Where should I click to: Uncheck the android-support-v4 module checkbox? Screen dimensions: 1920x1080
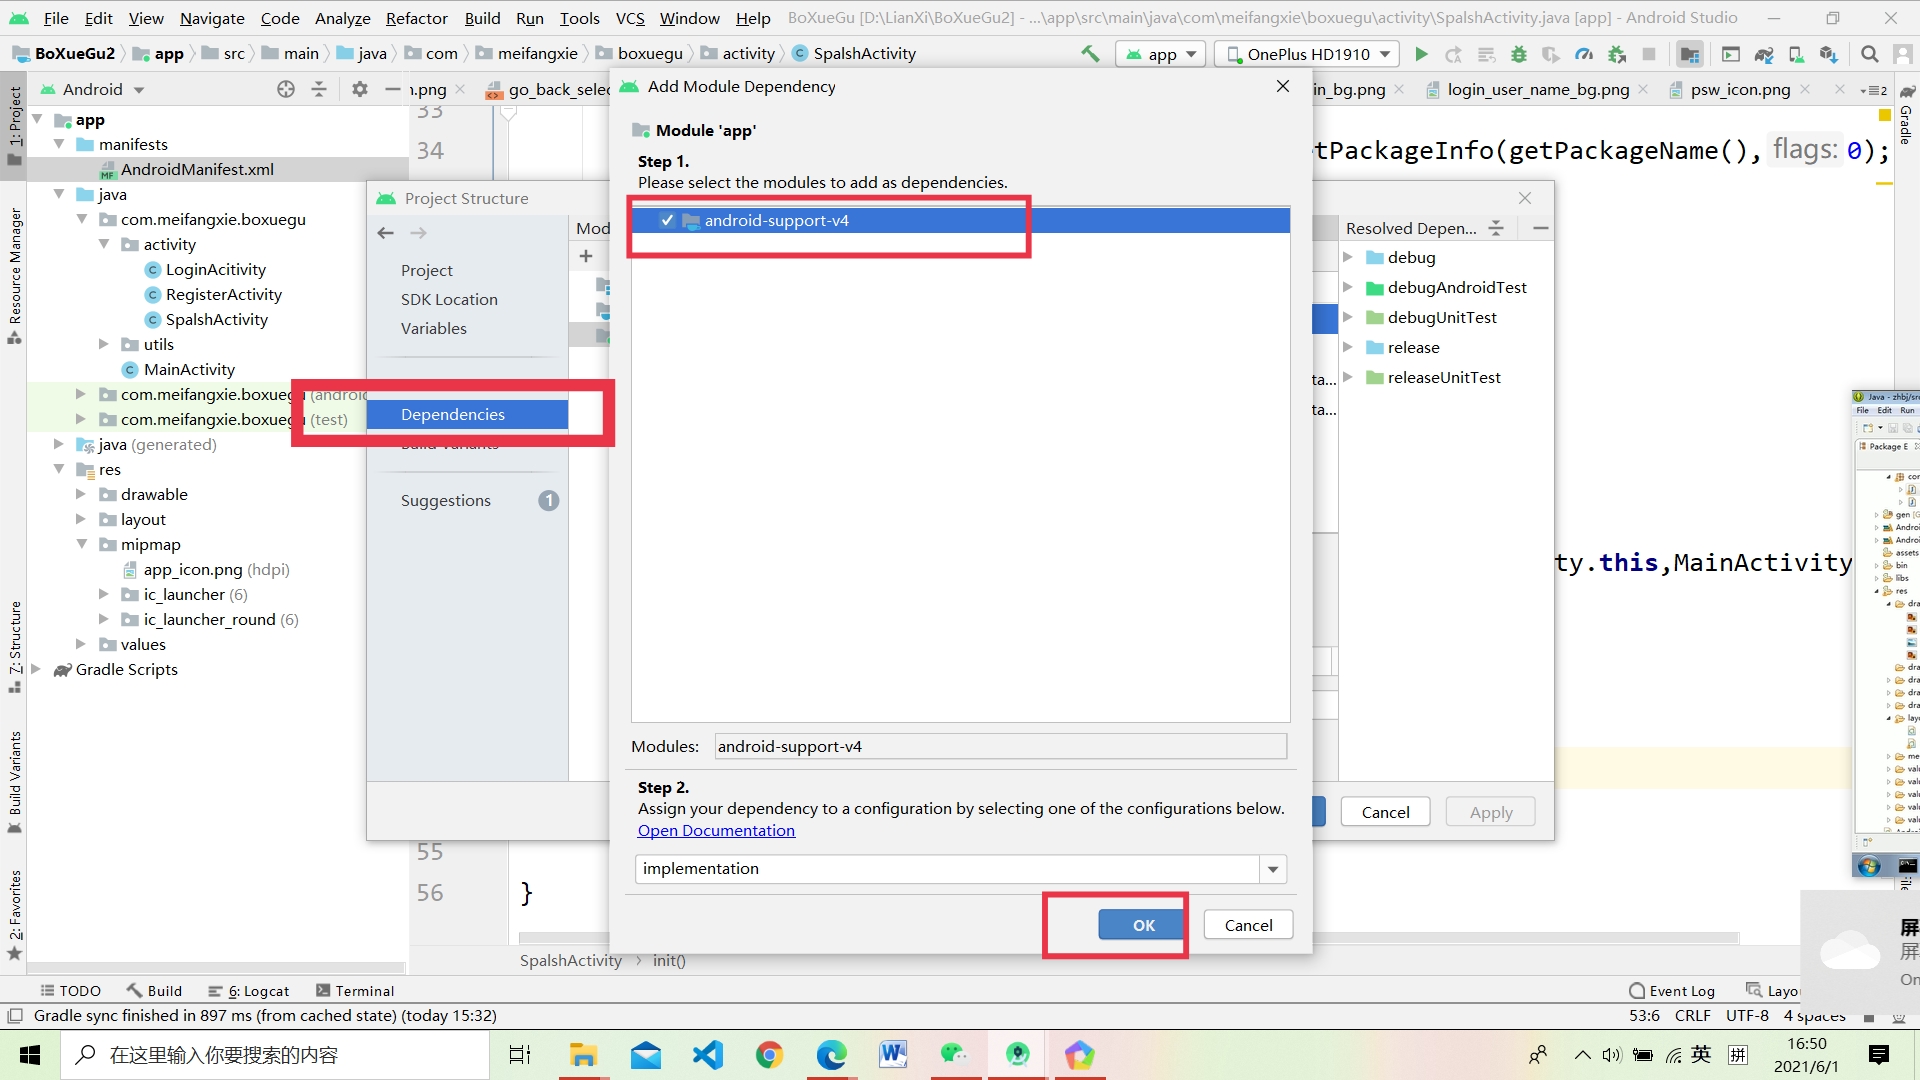(x=667, y=220)
